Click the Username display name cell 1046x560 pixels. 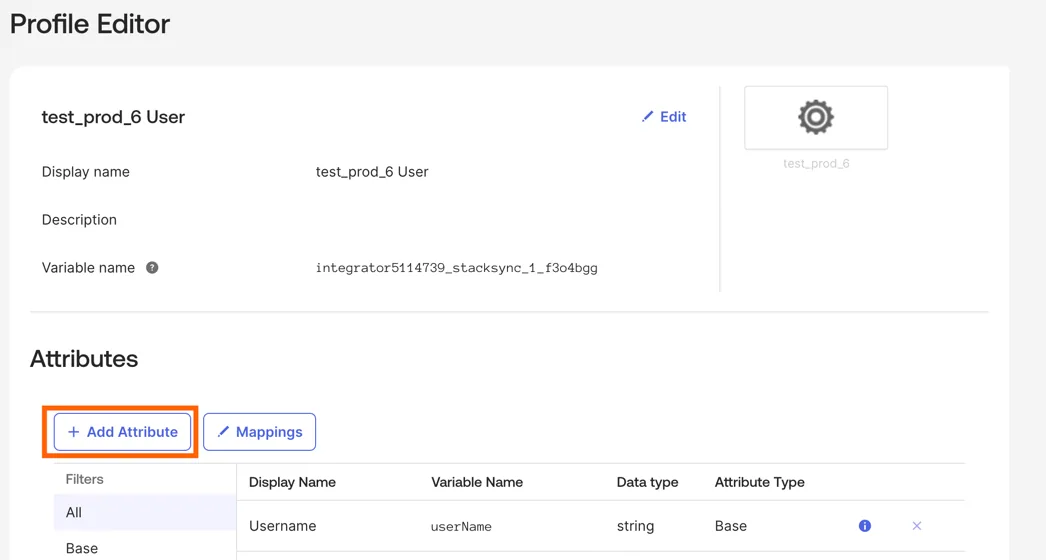283,526
